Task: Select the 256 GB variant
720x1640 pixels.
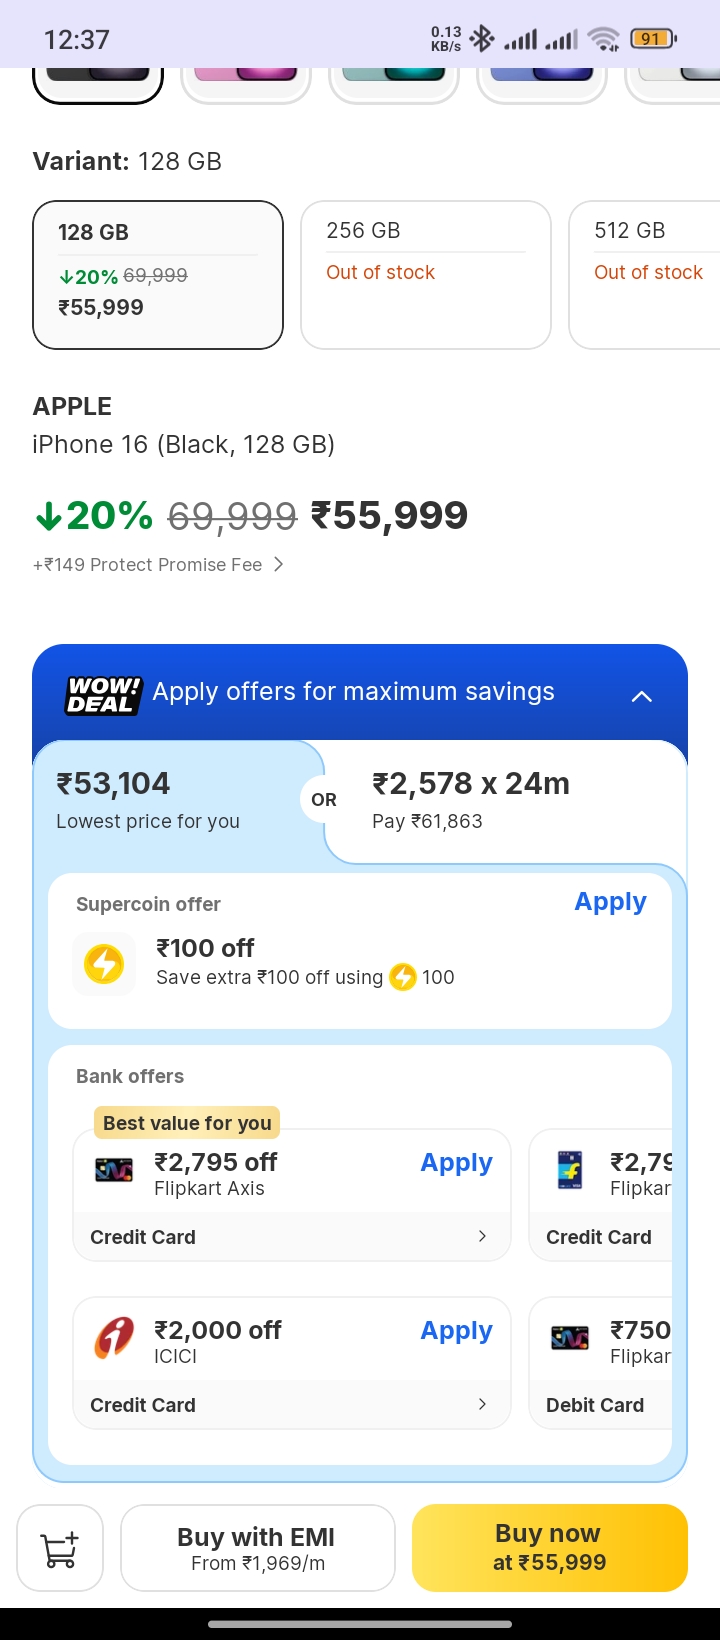Action: (x=426, y=275)
